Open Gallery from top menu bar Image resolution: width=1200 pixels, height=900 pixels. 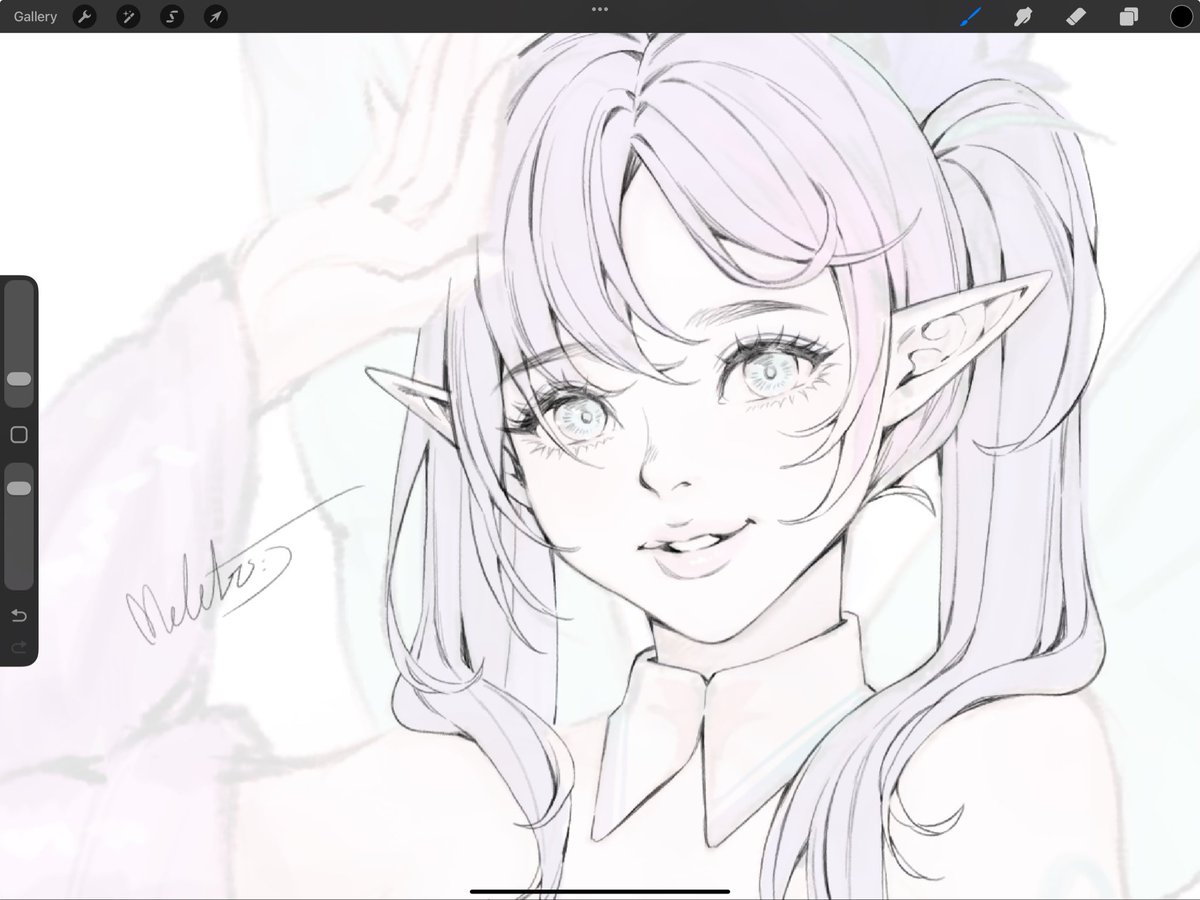click(x=35, y=16)
